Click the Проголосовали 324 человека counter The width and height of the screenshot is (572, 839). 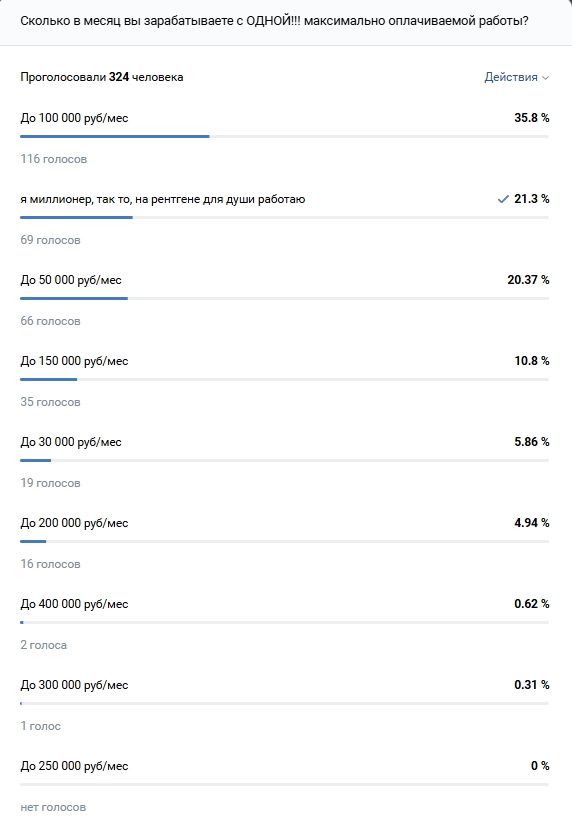(102, 77)
